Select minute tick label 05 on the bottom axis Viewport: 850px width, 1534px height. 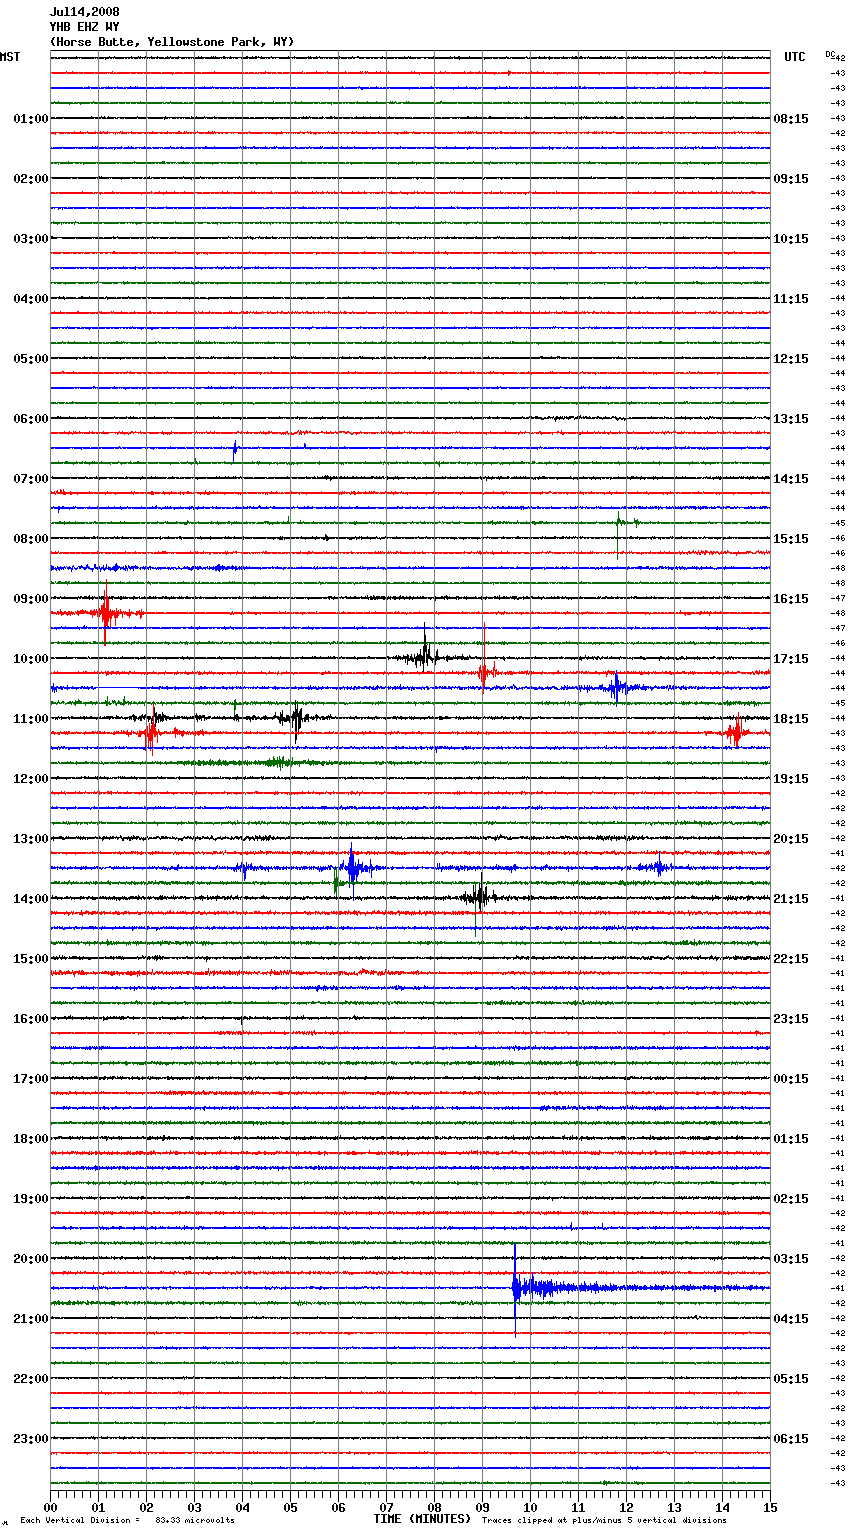click(290, 1507)
